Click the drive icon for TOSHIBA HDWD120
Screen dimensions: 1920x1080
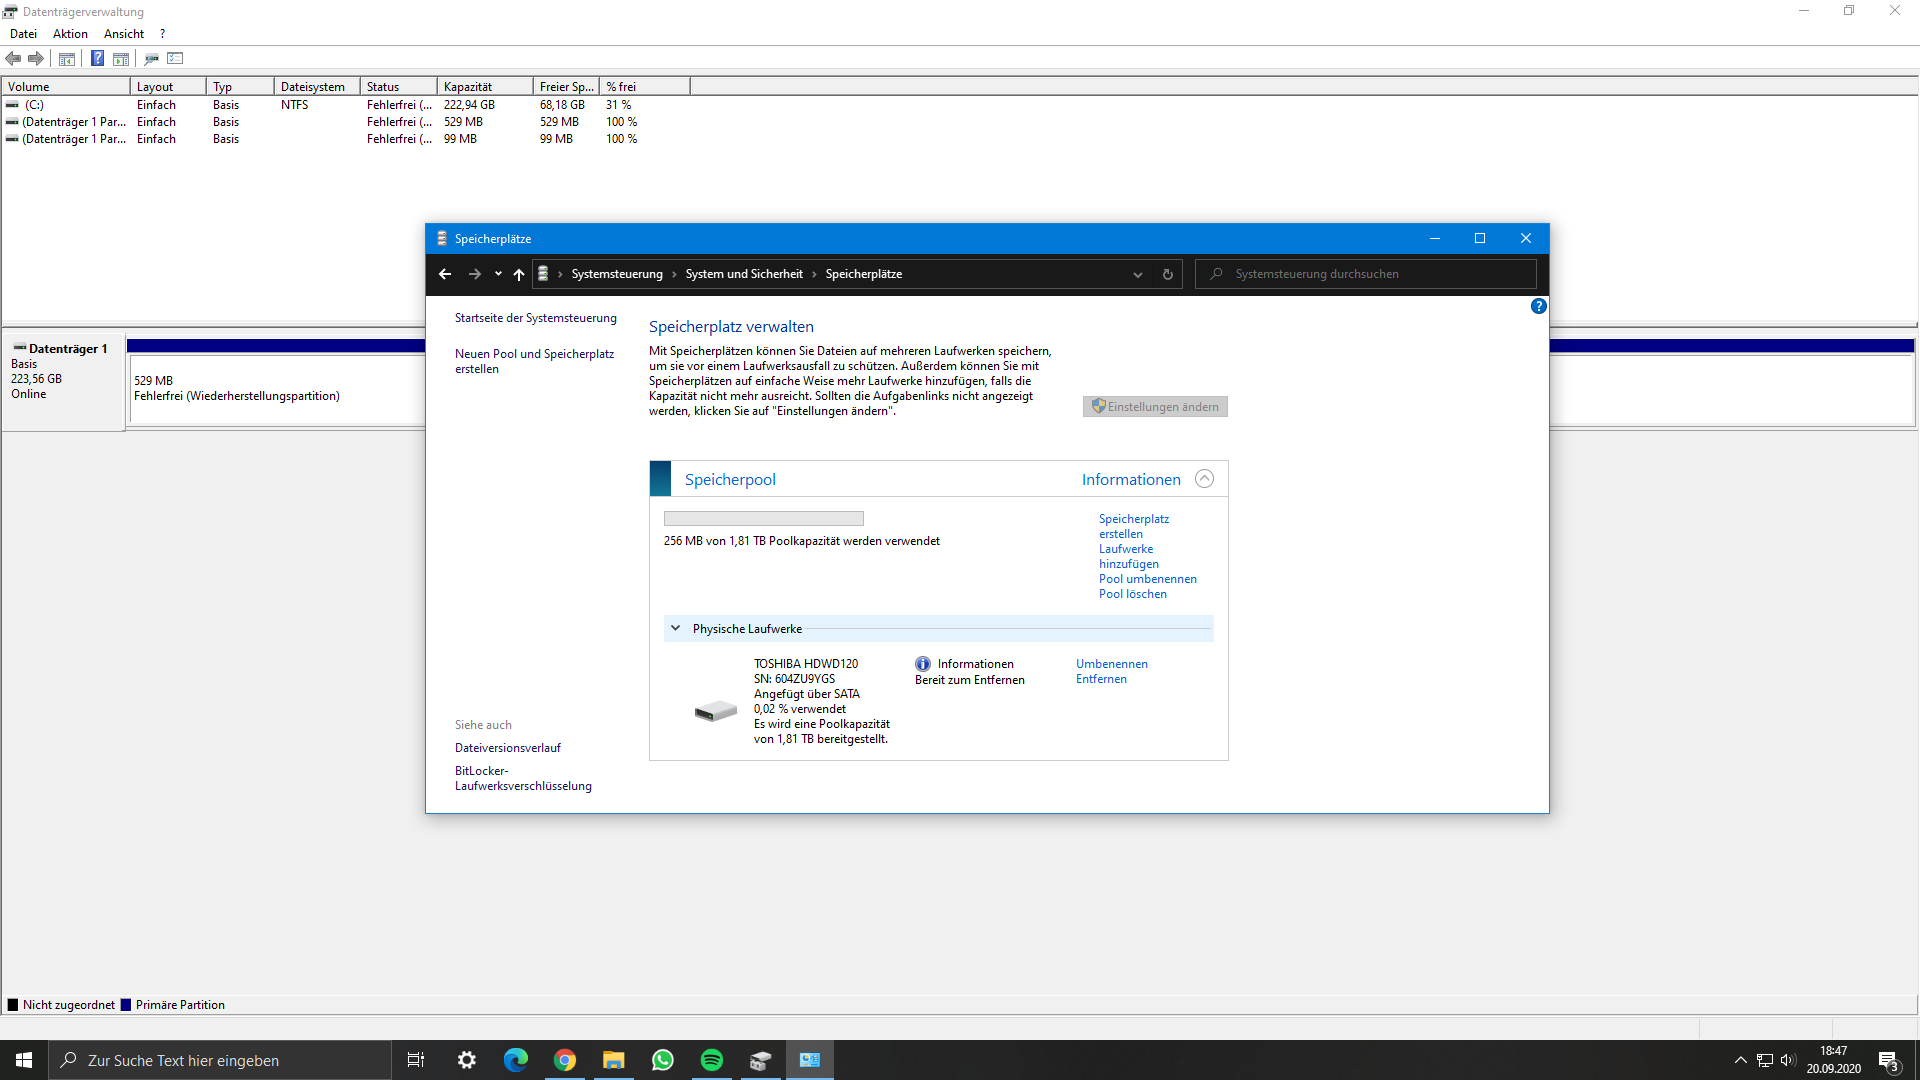pos(715,711)
